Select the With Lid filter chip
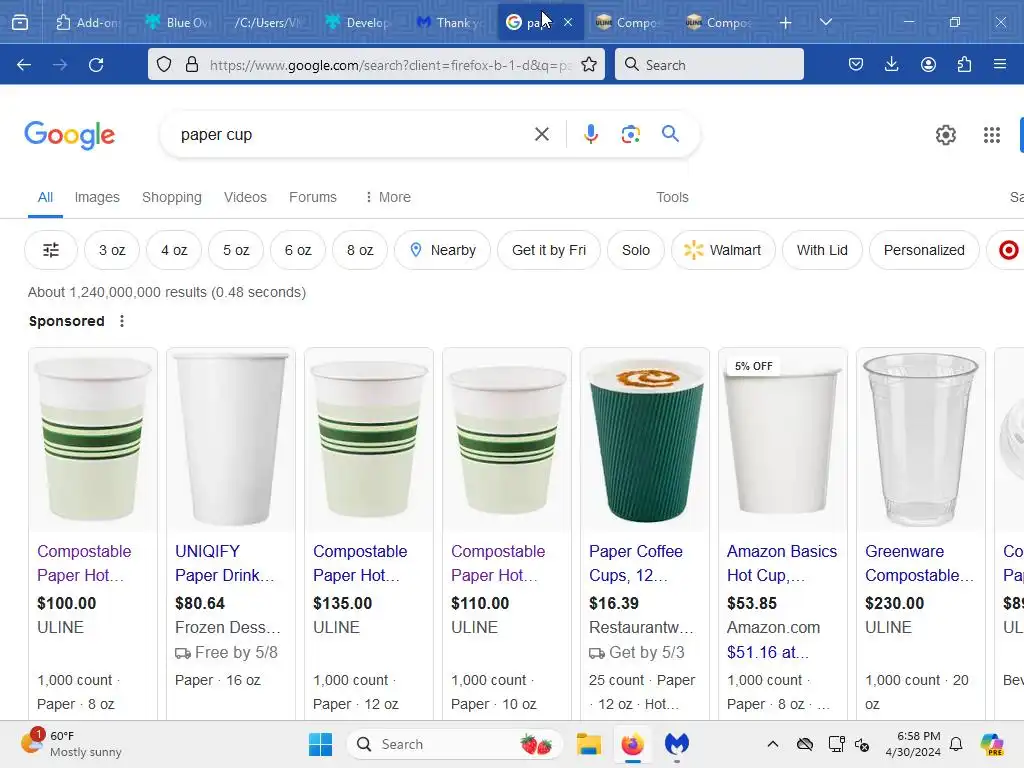1024x768 pixels. 822,250
